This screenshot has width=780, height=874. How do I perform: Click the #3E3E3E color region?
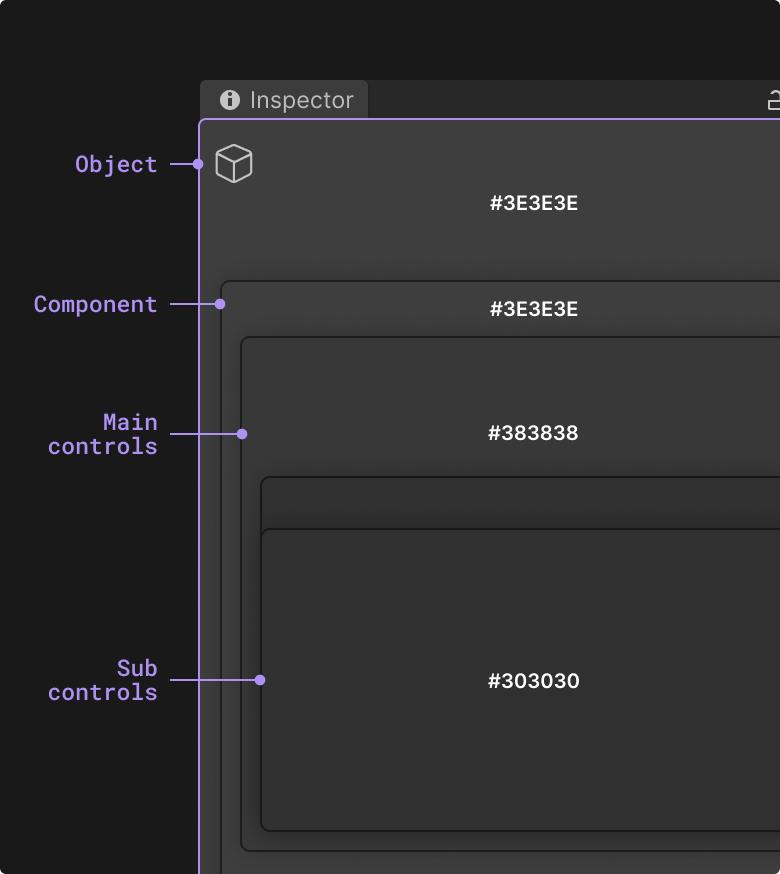tap(534, 203)
